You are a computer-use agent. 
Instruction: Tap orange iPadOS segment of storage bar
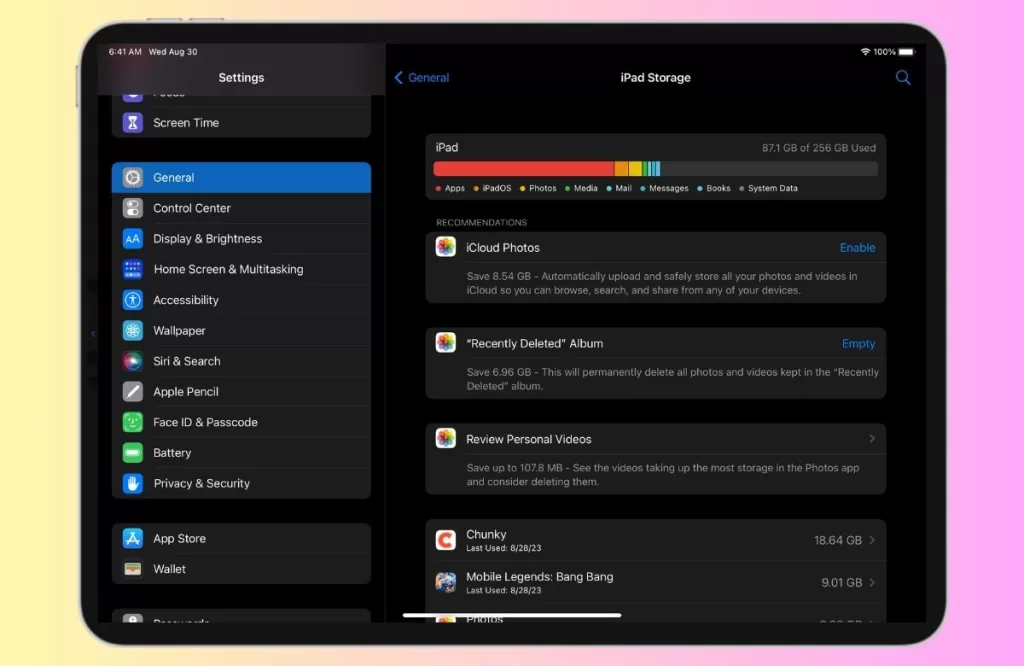621,169
